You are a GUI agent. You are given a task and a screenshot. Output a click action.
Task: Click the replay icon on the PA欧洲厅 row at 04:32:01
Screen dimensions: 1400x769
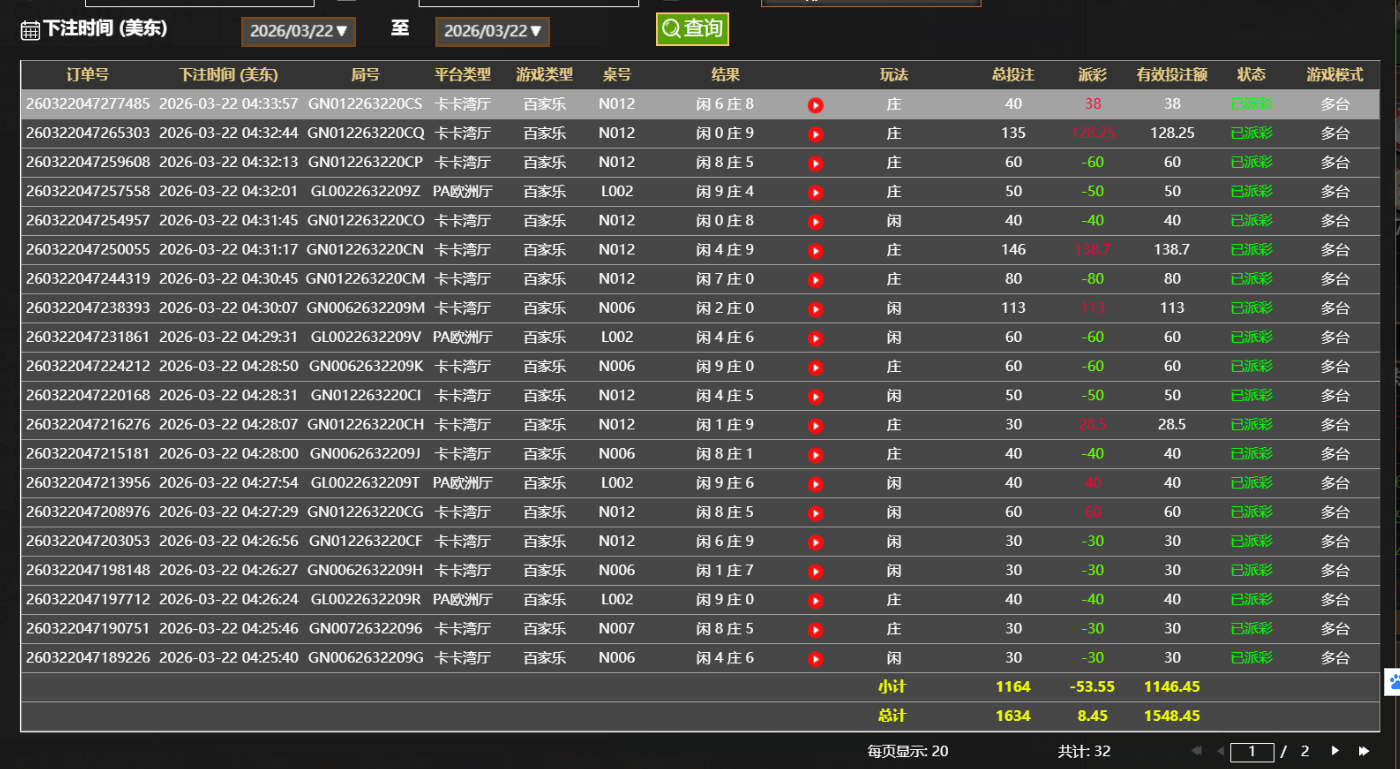pyautogui.click(x=815, y=190)
